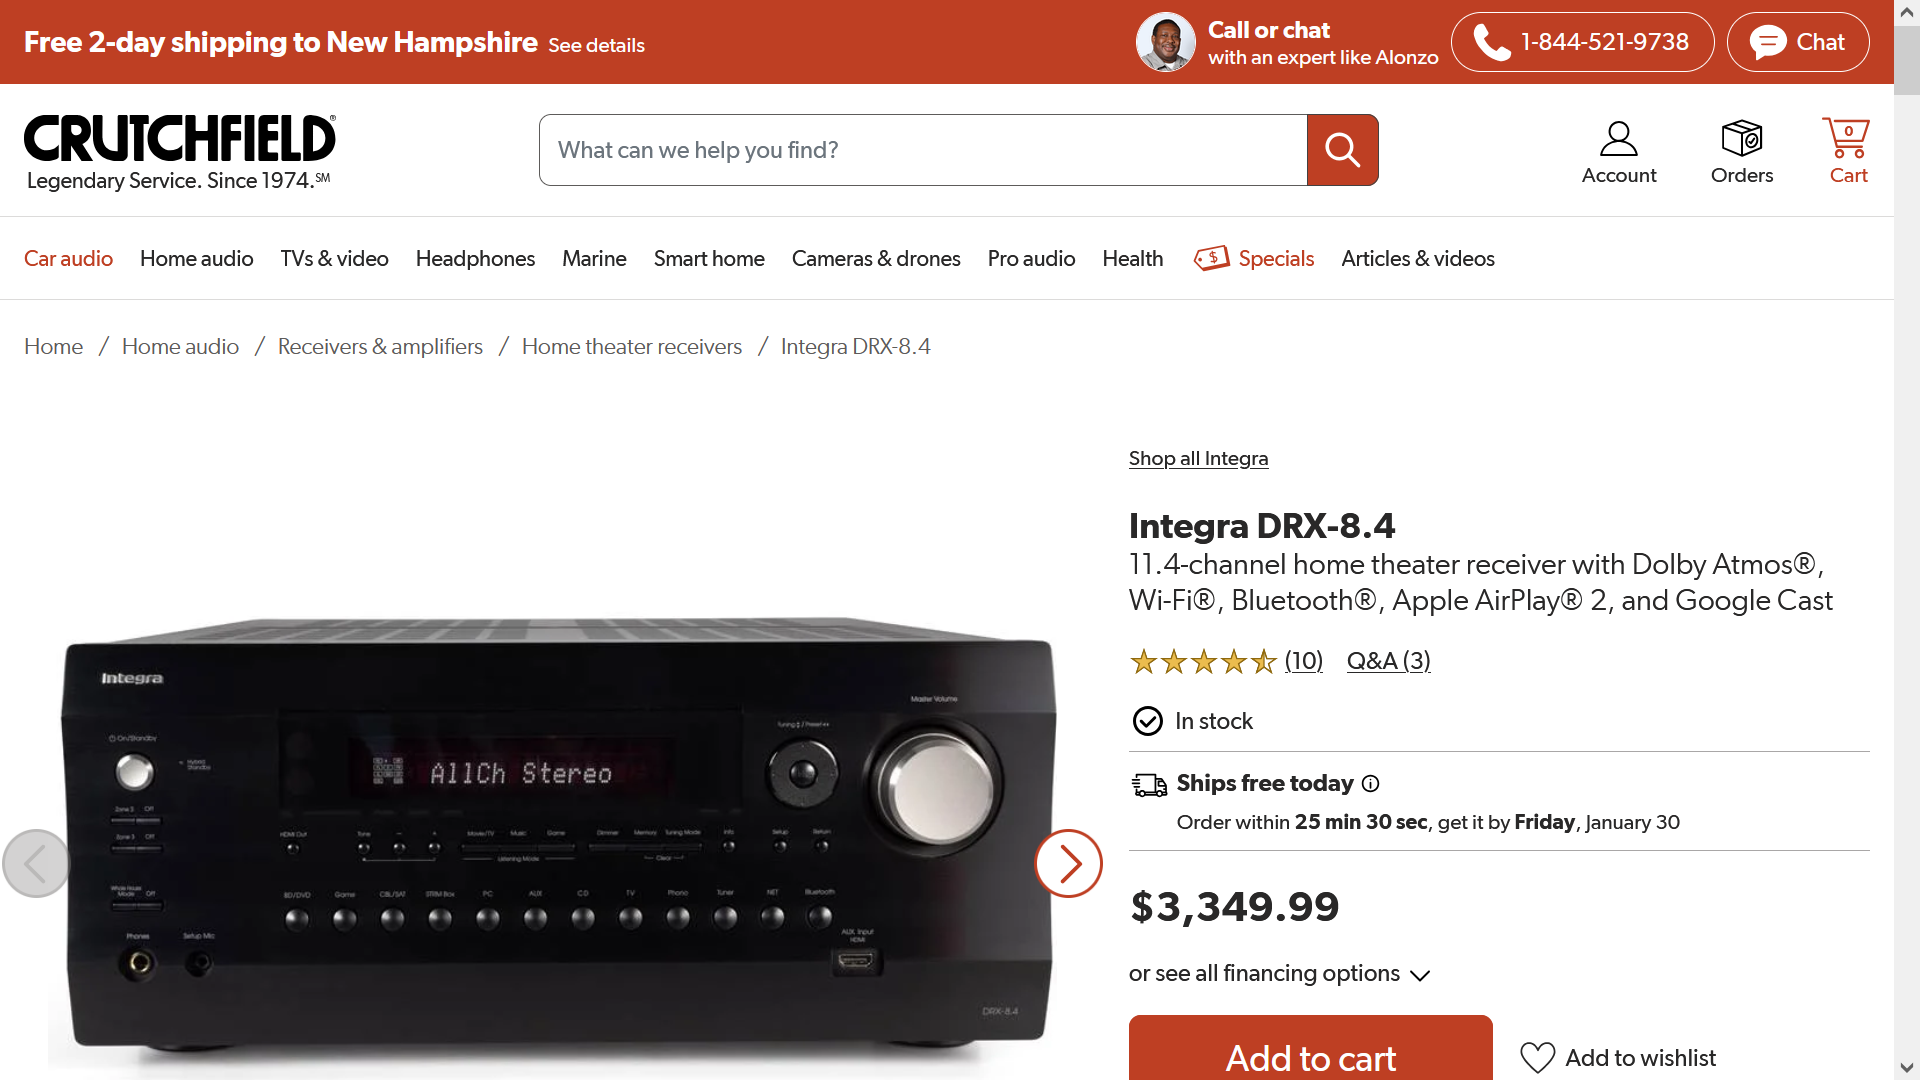Viewport: 1920px width, 1080px height.
Task: Click the Ships free today info icon
Action: [x=1370, y=784]
